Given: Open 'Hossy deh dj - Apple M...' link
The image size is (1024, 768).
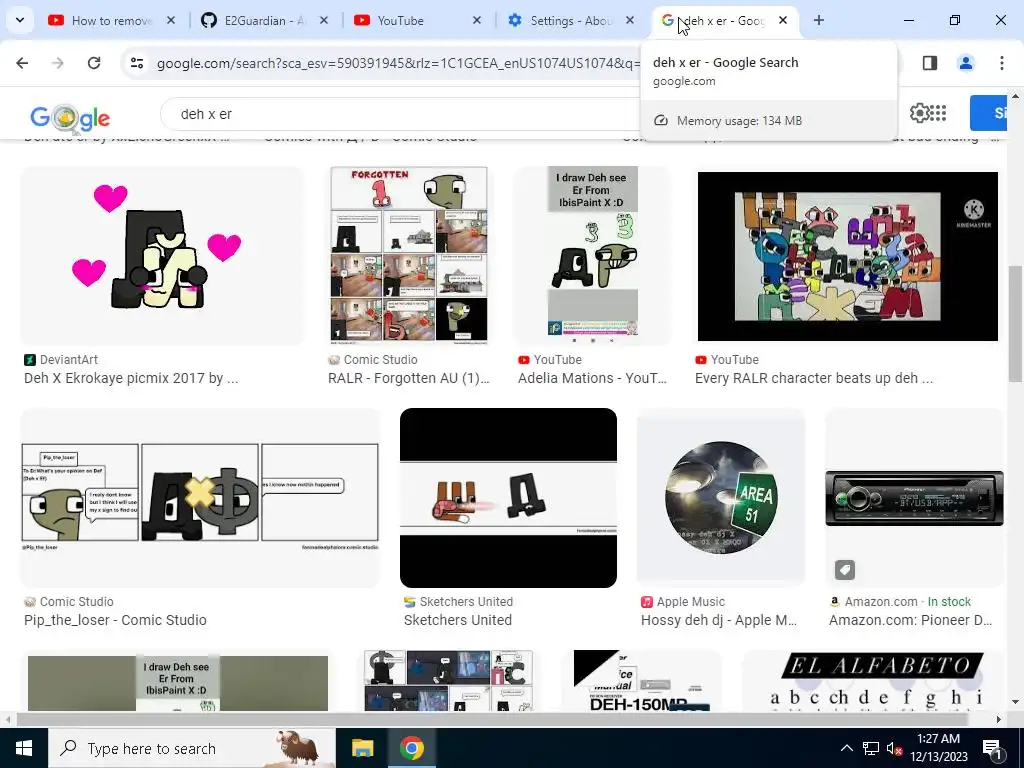Looking at the screenshot, I should point(719,620).
